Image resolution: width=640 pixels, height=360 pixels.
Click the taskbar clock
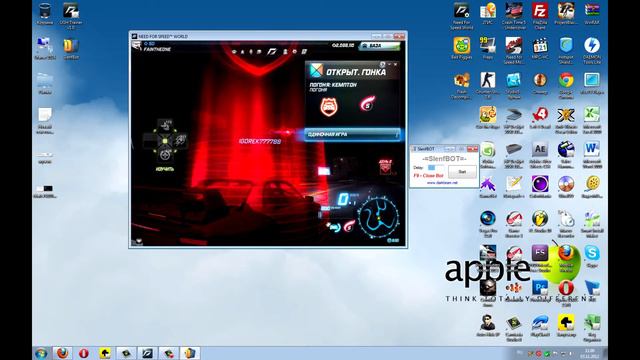pos(589,353)
